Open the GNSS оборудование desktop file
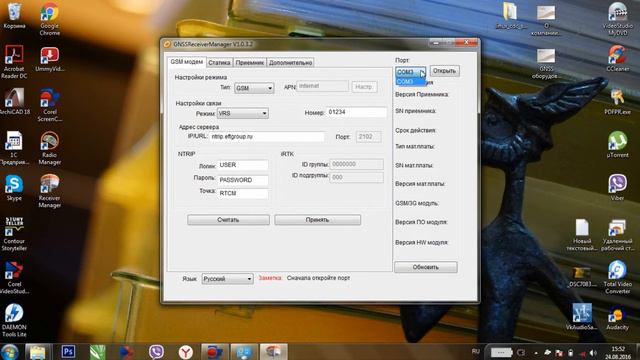640x360 pixels. click(546, 63)
